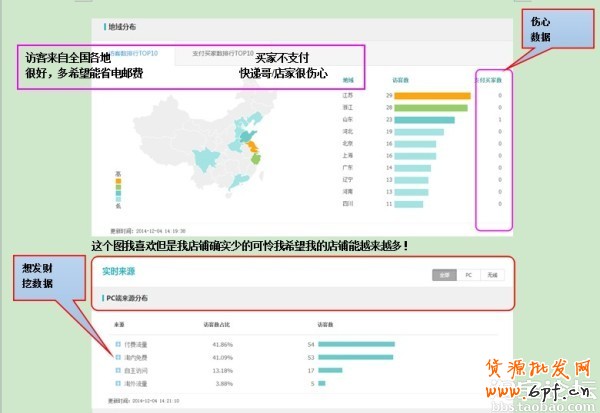Select the 全部 source filter
This screenshot has width=600, height=413.
[441, 274]
